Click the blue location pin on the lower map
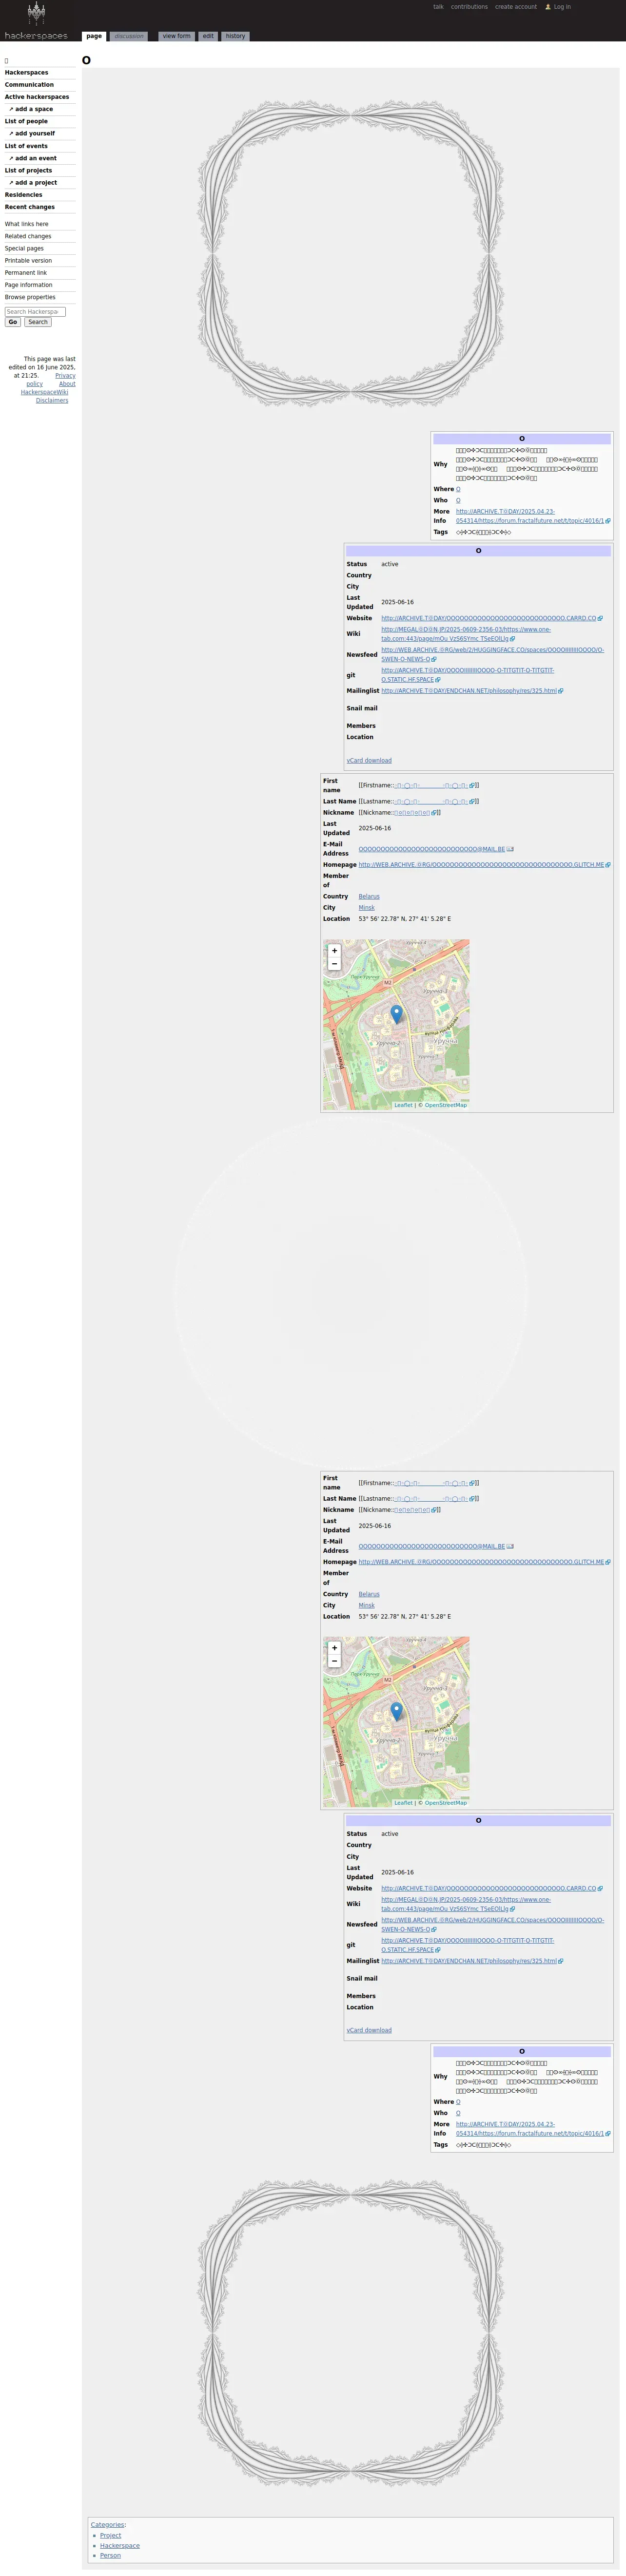Image resolution: width=626 pixels, height=2576 pixels. click(x=397, y=1711)
